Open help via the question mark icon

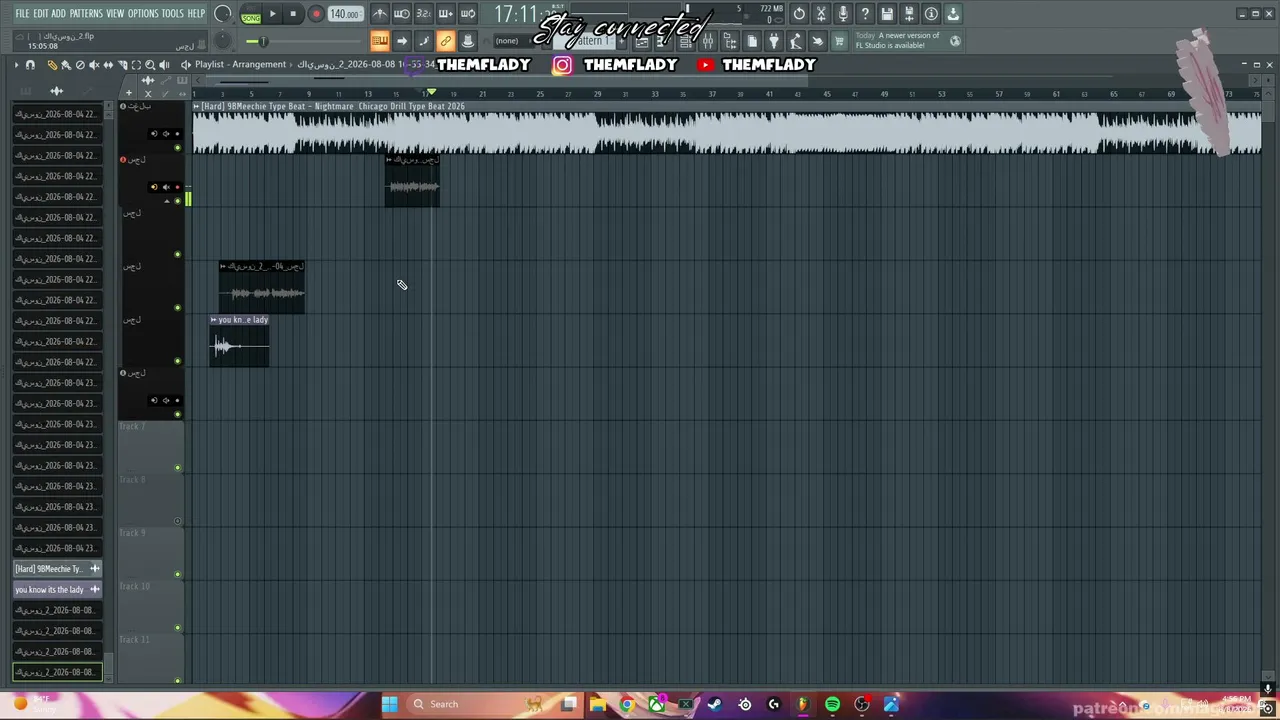tap(865, 14)
